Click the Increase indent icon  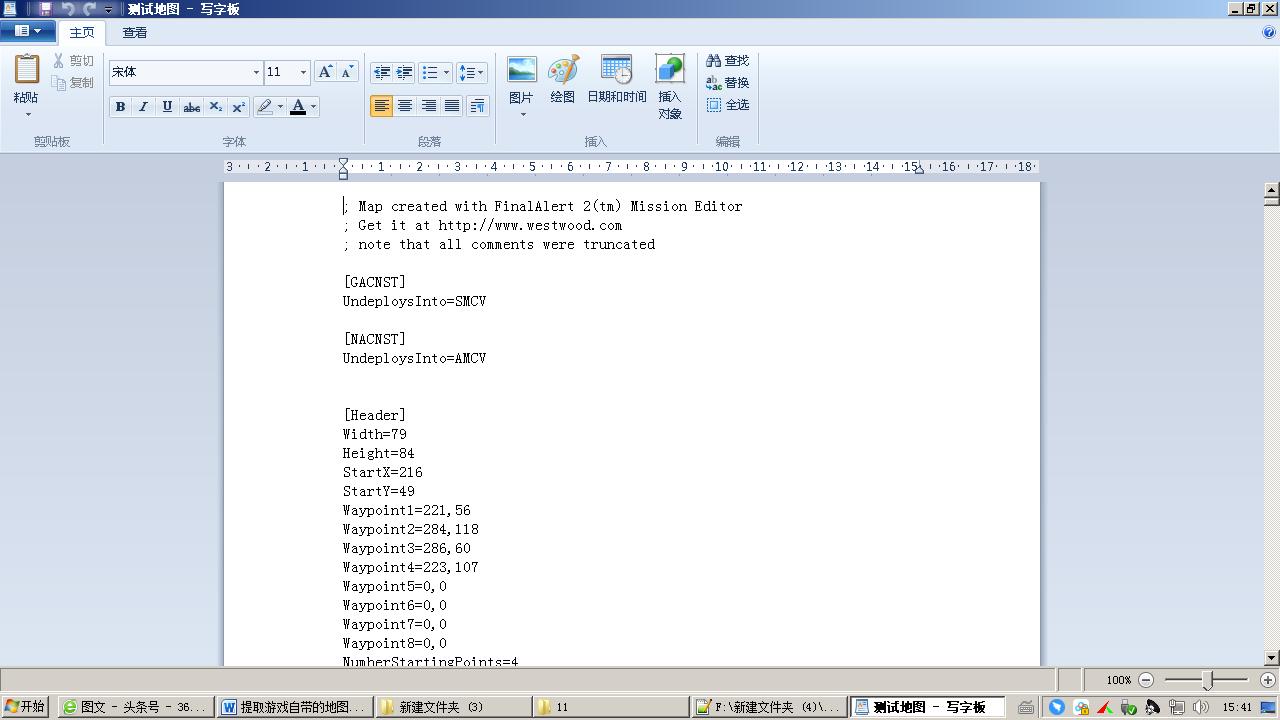[404, 72]
